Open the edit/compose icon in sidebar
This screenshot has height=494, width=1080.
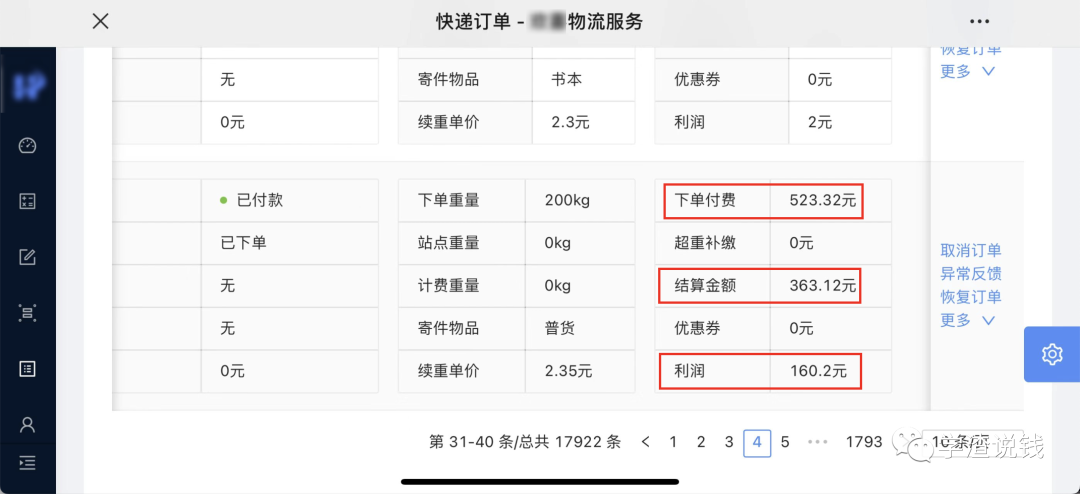coord(27,257)
